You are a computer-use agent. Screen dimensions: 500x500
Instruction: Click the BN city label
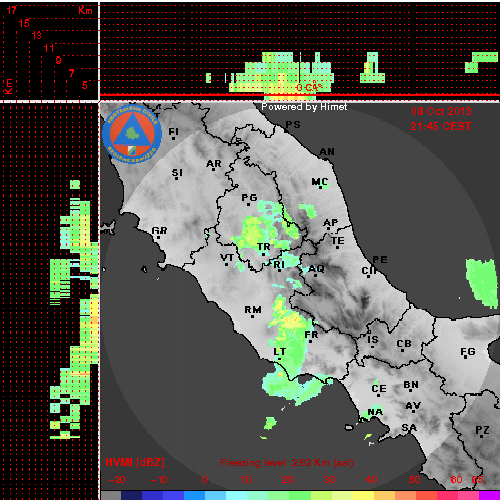click(411, 385)
